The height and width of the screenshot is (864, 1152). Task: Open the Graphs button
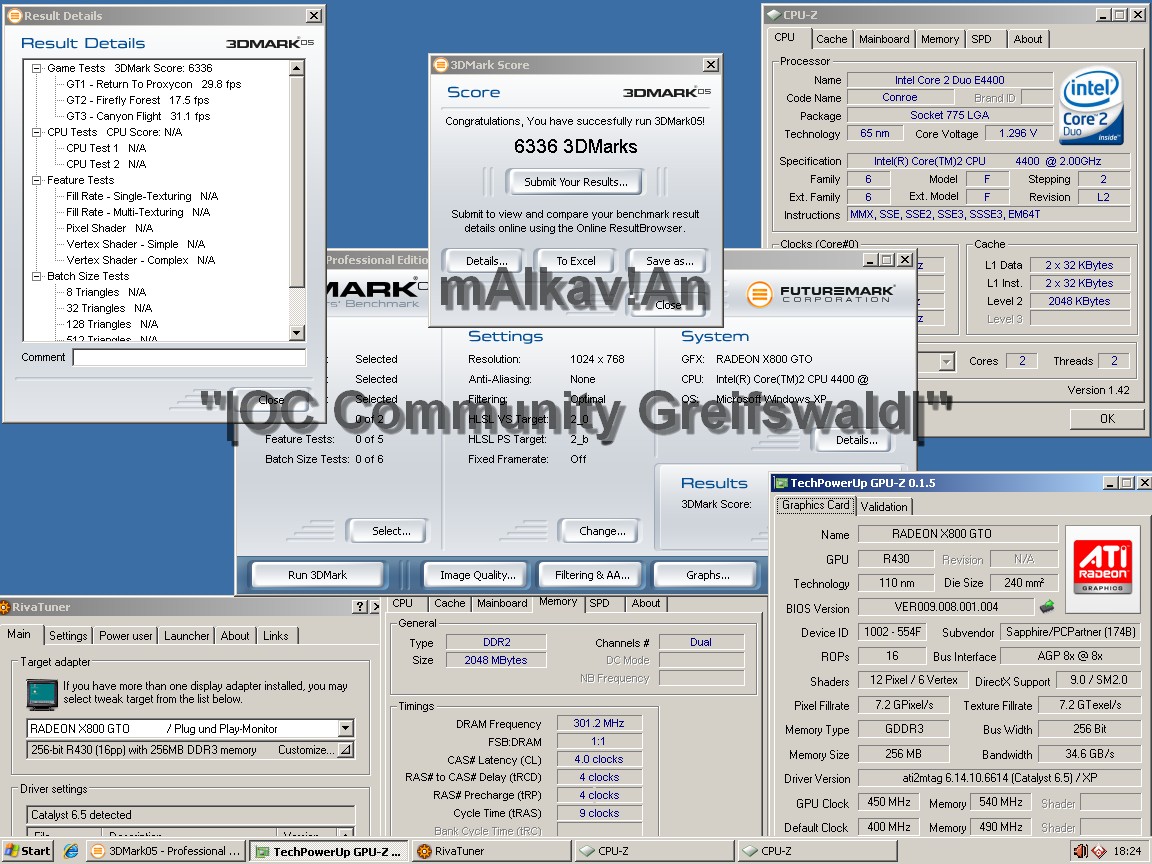707,575
